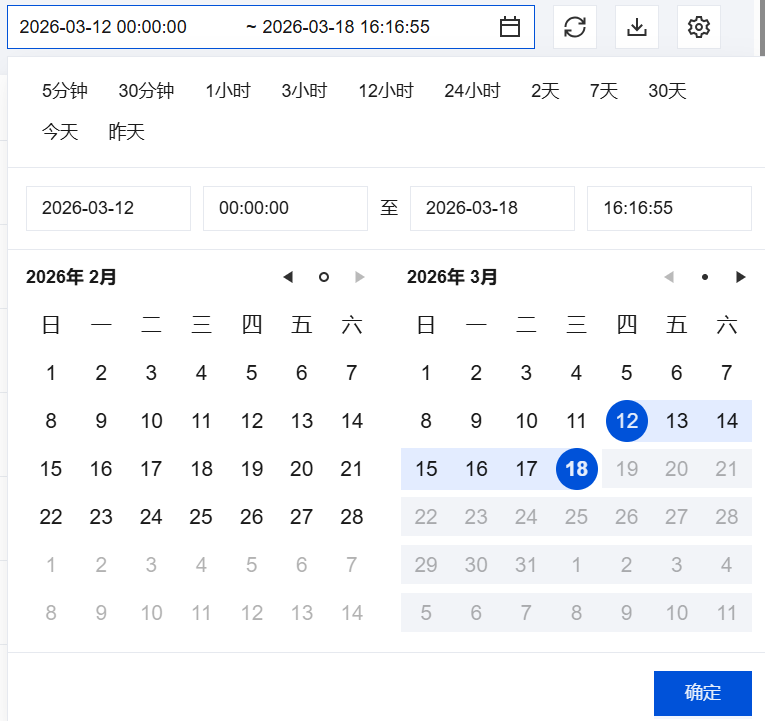This screenshot has height=721, width=765.
Task: Open settings via the gear icon
Action: (699, 27)
